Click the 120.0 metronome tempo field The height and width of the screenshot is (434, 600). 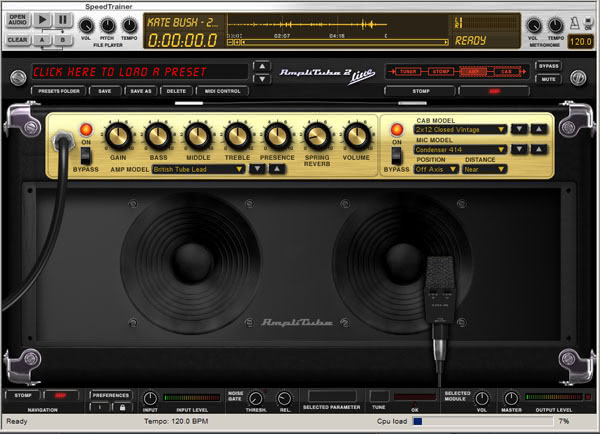[x=580, y=41]
